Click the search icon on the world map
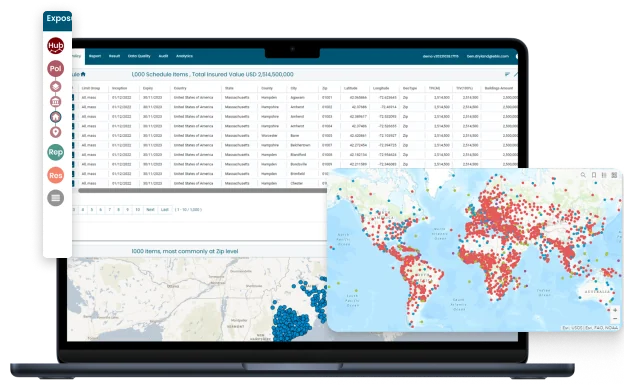Image resolution: width=624 pixels, height=392 pixels. tap(583, 175)
